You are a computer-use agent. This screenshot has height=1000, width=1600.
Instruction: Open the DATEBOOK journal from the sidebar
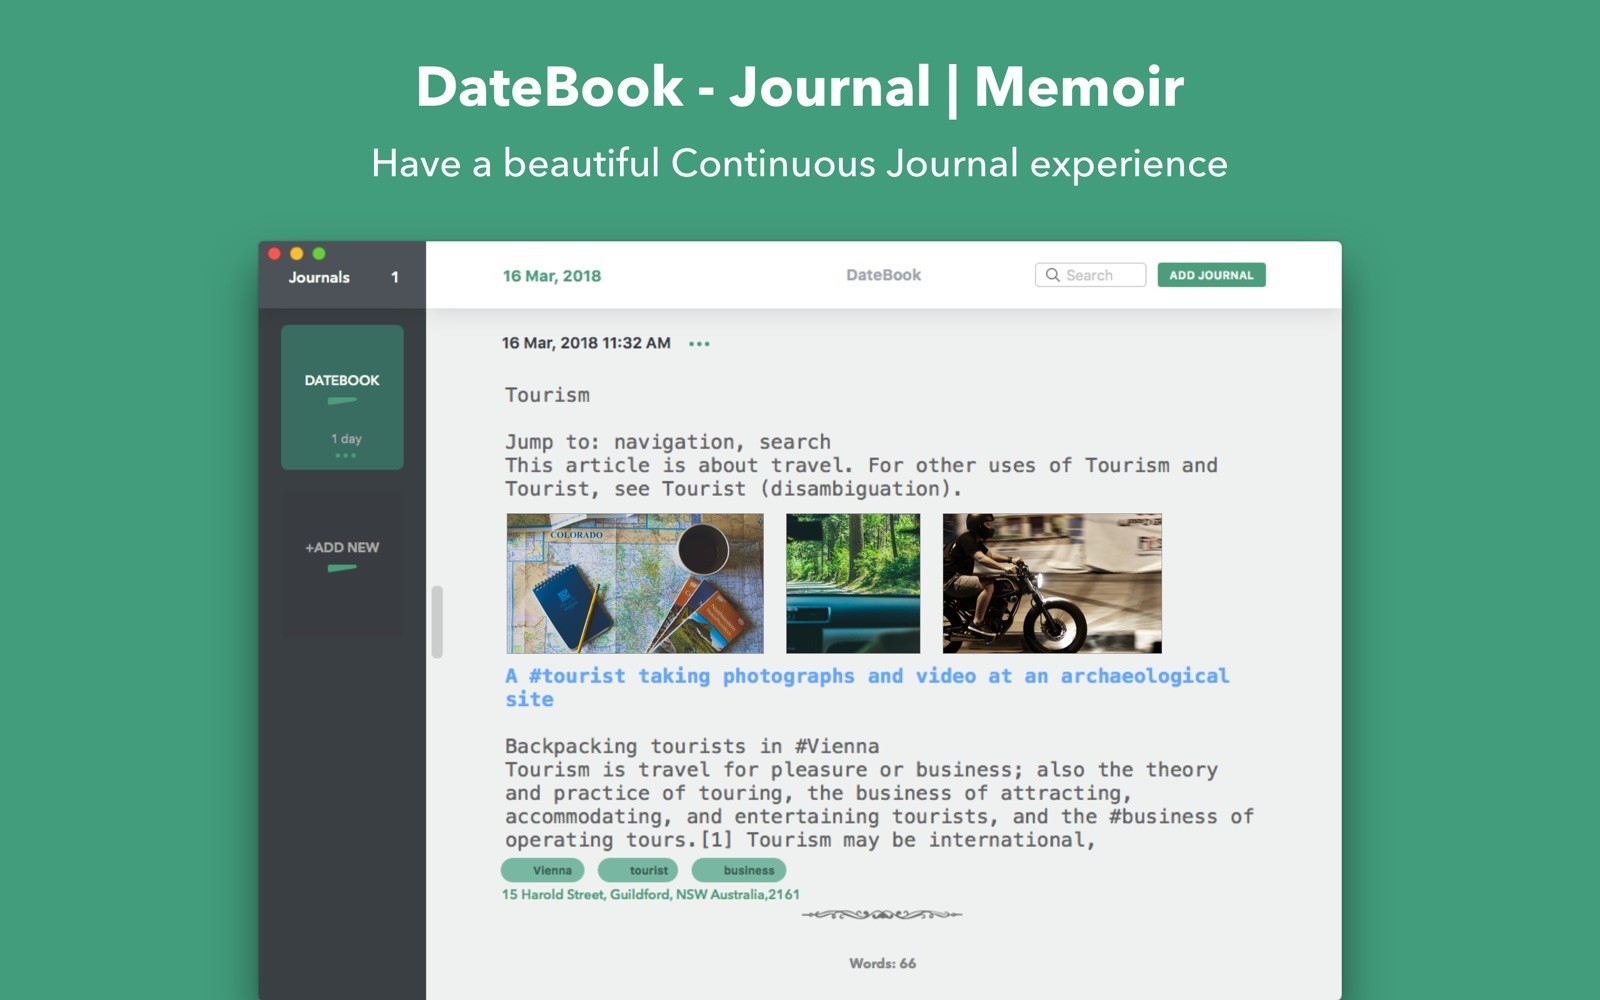[342, 380]
